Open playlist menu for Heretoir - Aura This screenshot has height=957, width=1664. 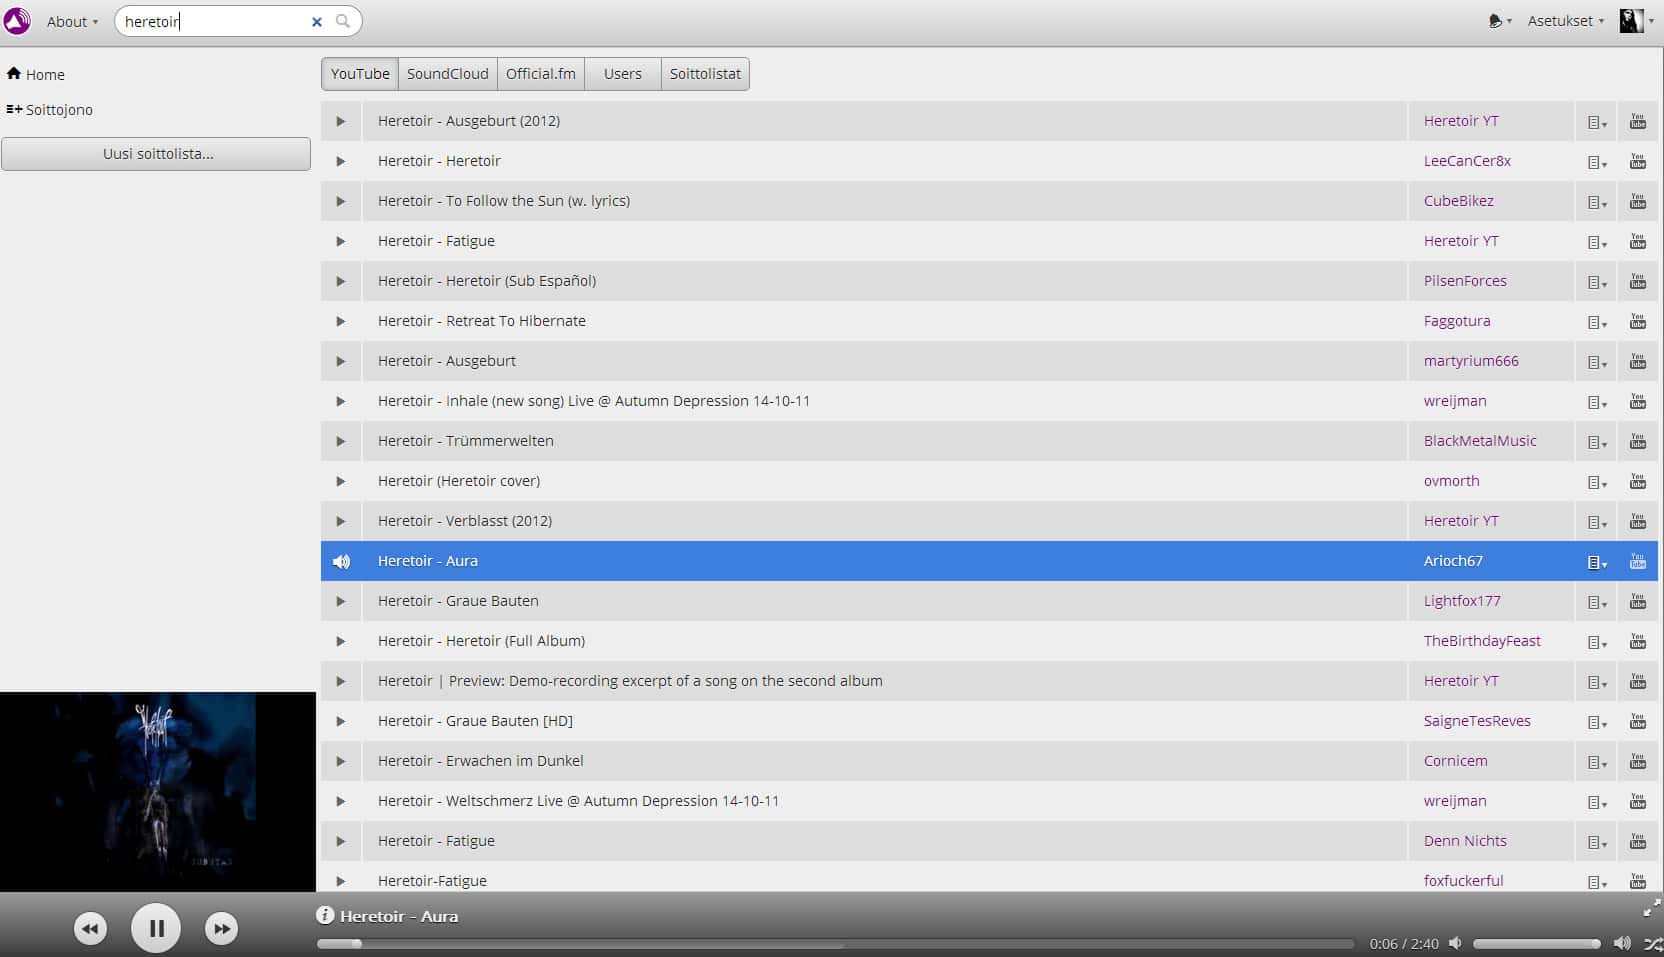pyautogui.click(x=1597, y=562)
